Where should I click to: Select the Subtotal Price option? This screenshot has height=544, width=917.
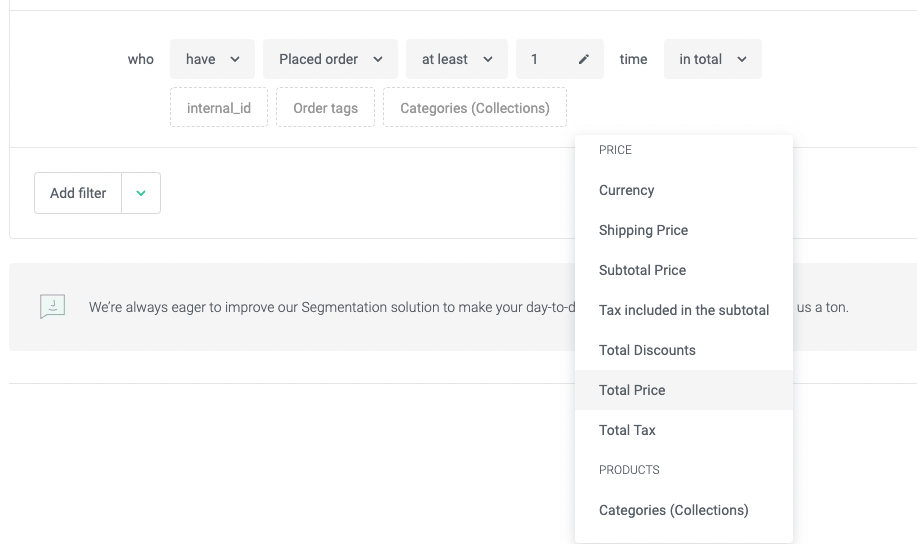tap(642, 270)
